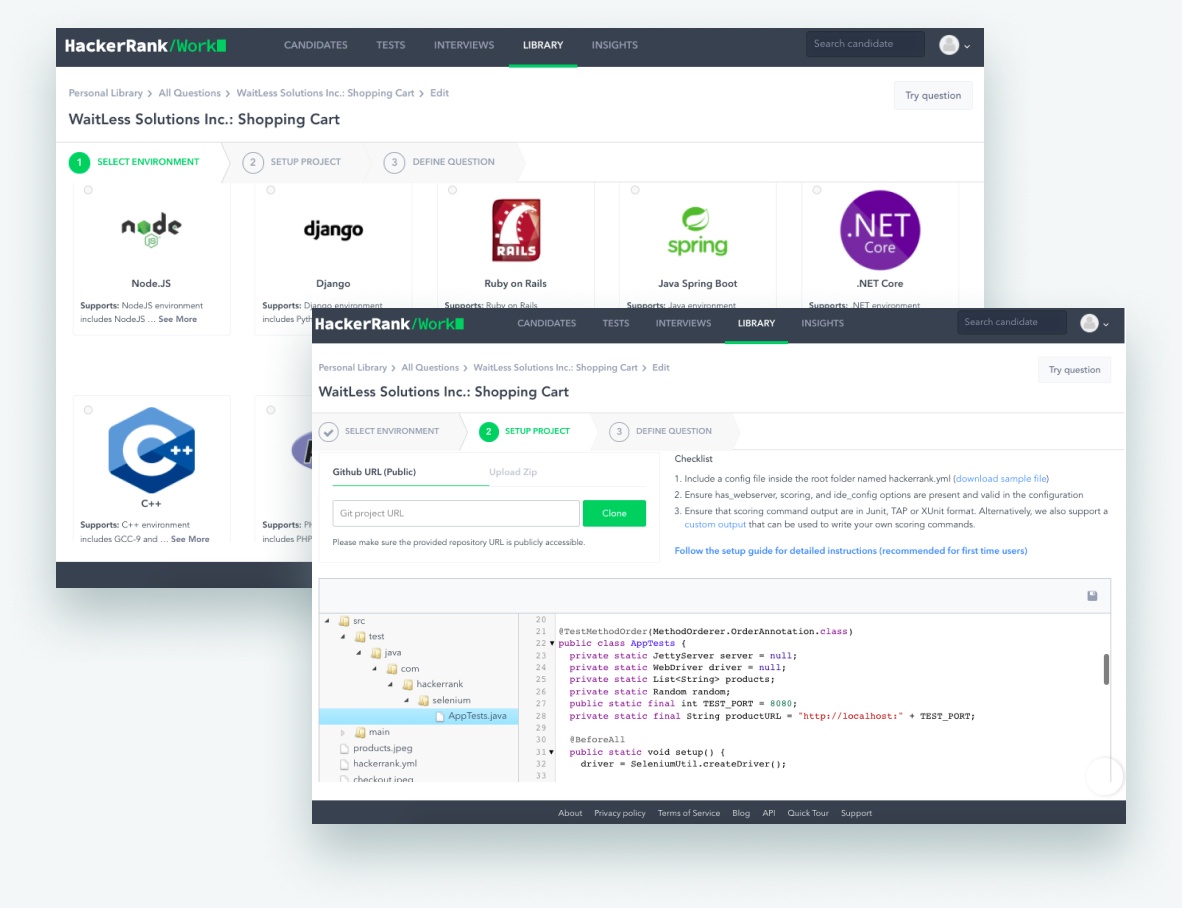Image resolution: width=1182 pixels, height=908 pixels.
Task: Collapse the src folder arrow in file tree
Action: 327,621
